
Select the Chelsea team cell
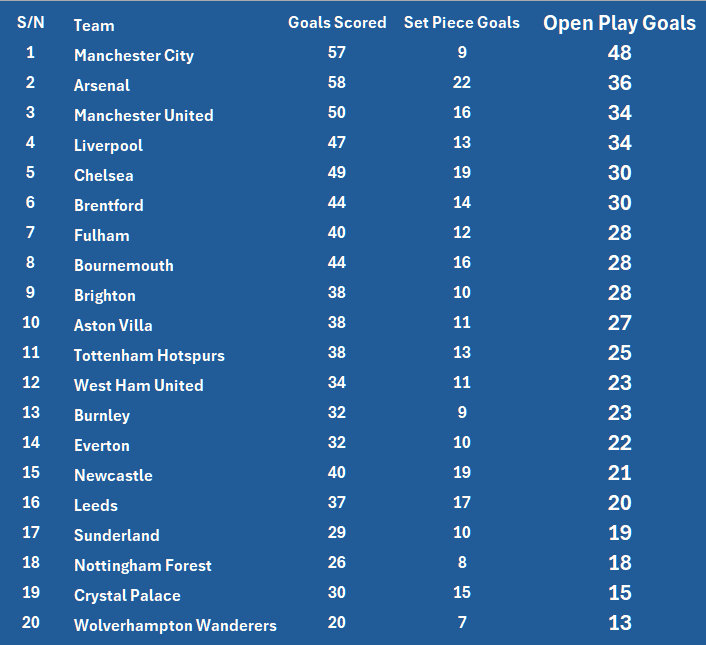104,175
